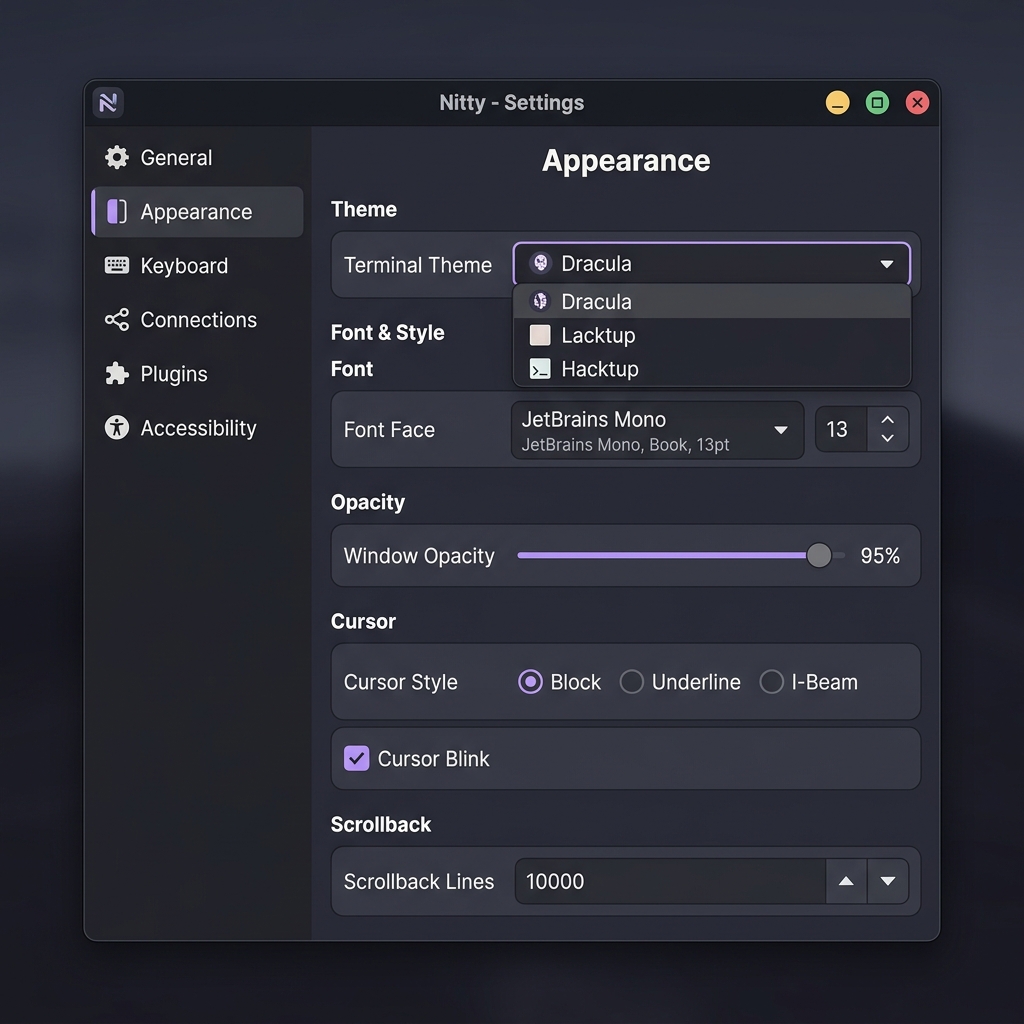Decrease font size with down chevron
Viewport: 1024px width, 1024px height.
[x=888, y=438]
